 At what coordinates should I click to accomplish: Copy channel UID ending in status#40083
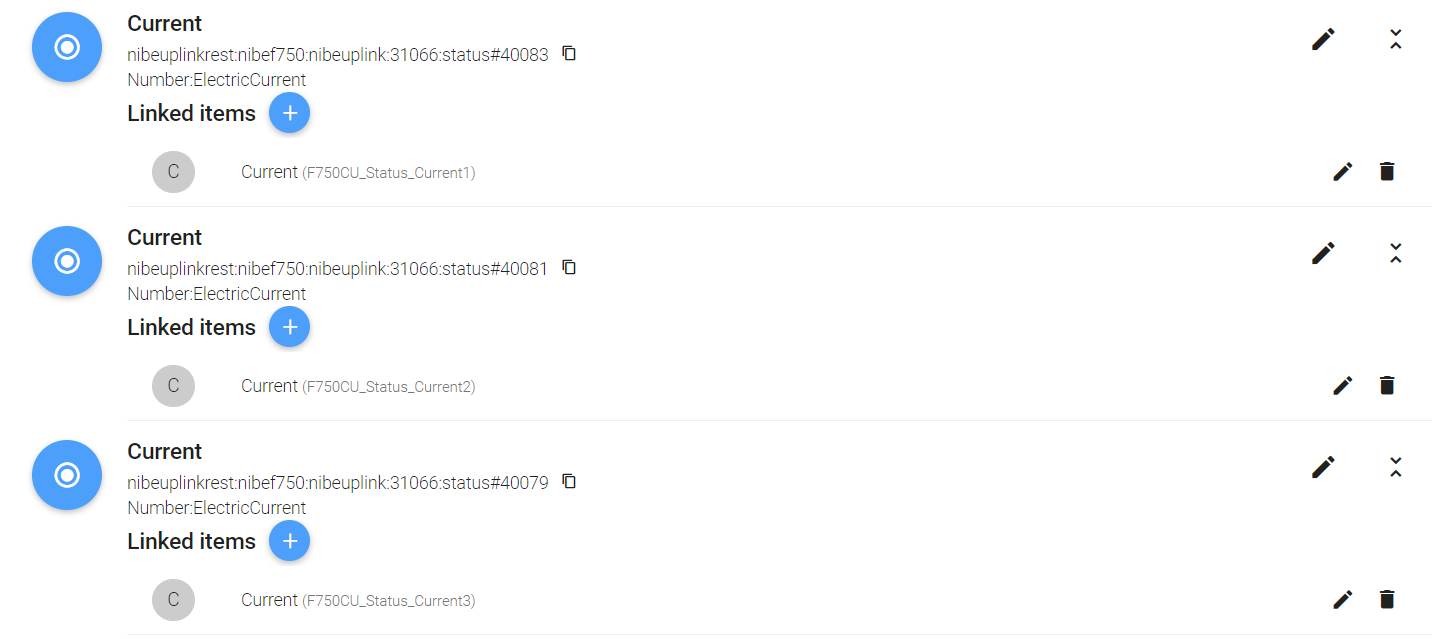pyautogui.click(x=569, y=53)
